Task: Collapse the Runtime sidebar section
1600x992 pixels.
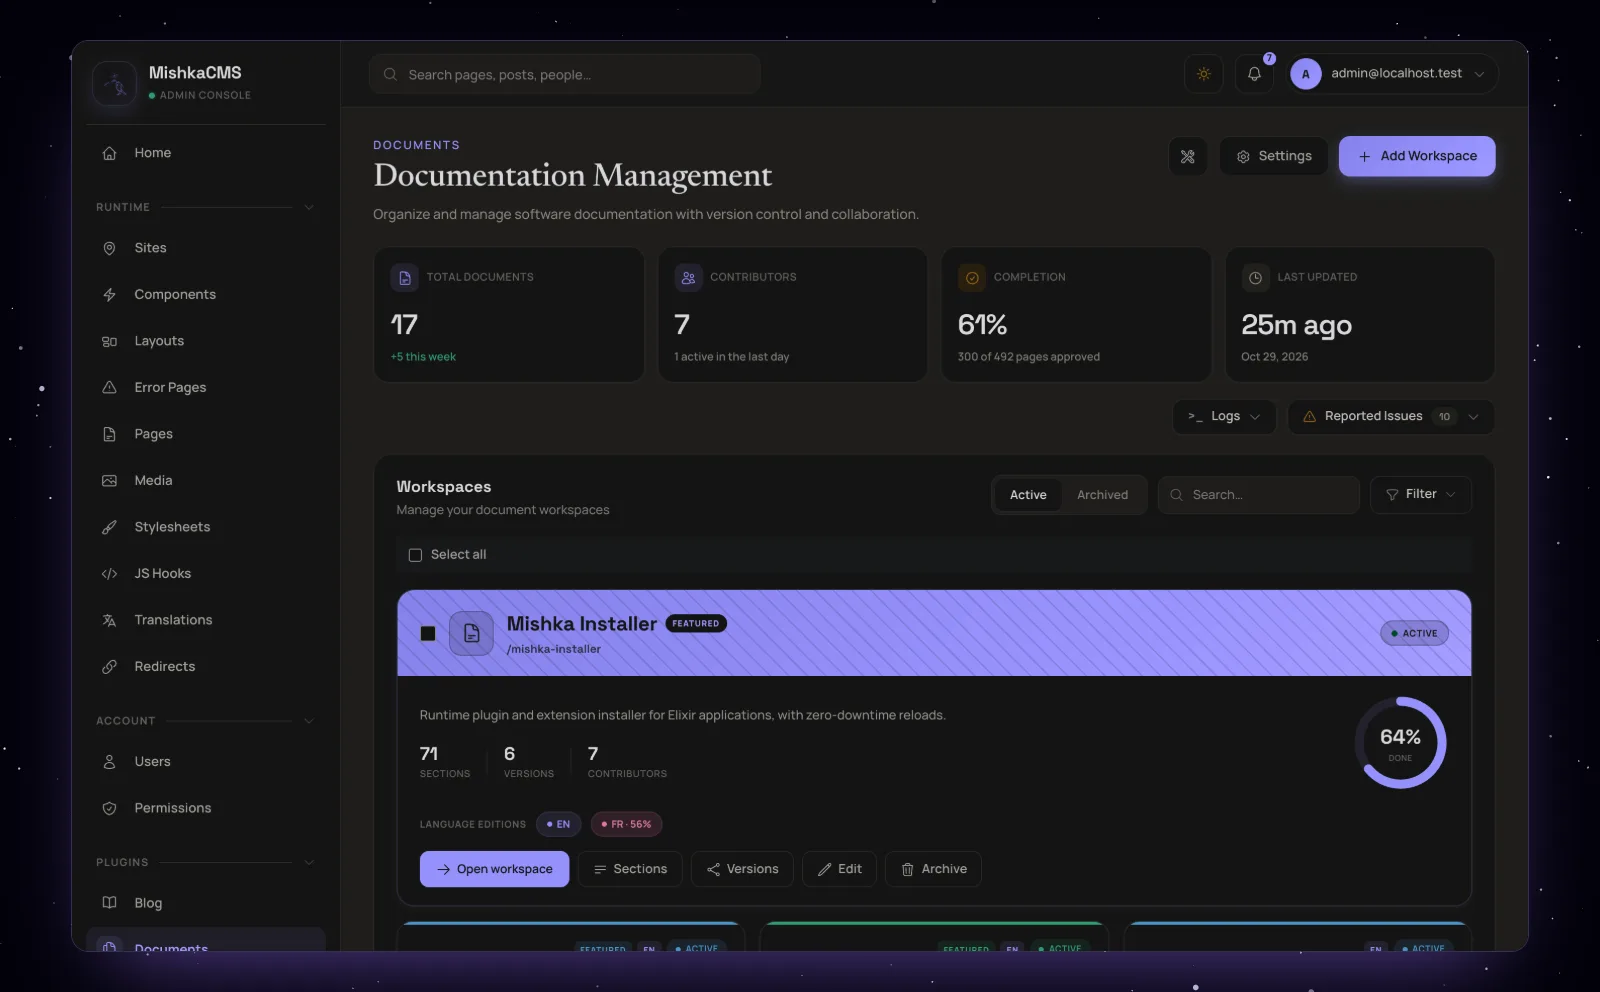Action: (x=309, y=207)
